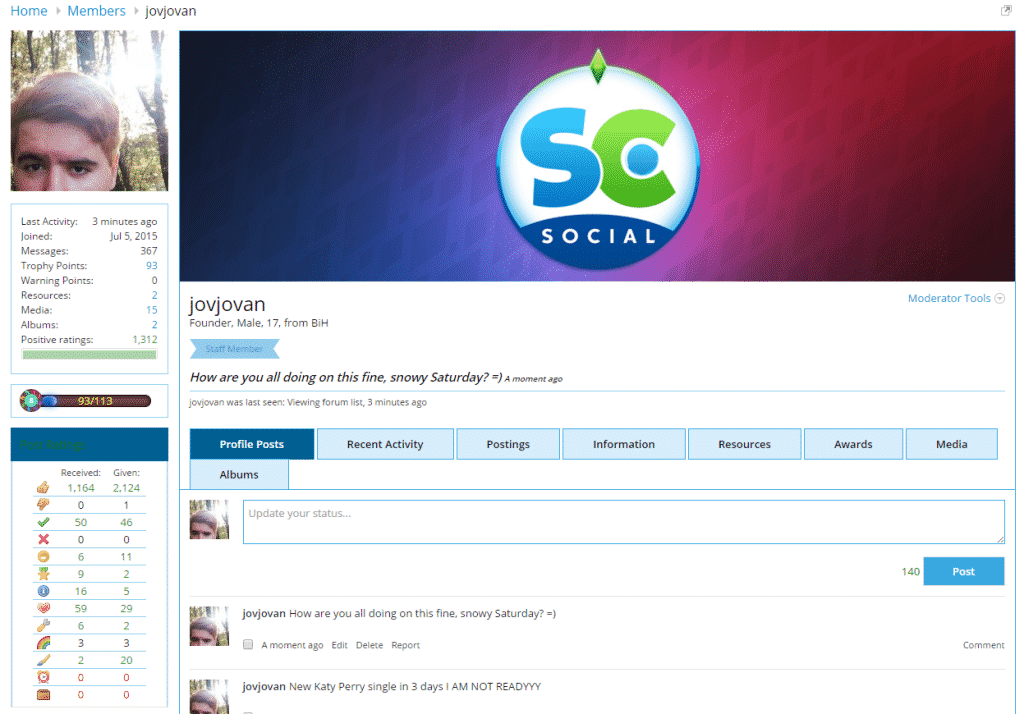
Task: Click Edit on the snowy Saturday post
Action: pos(340,645)
